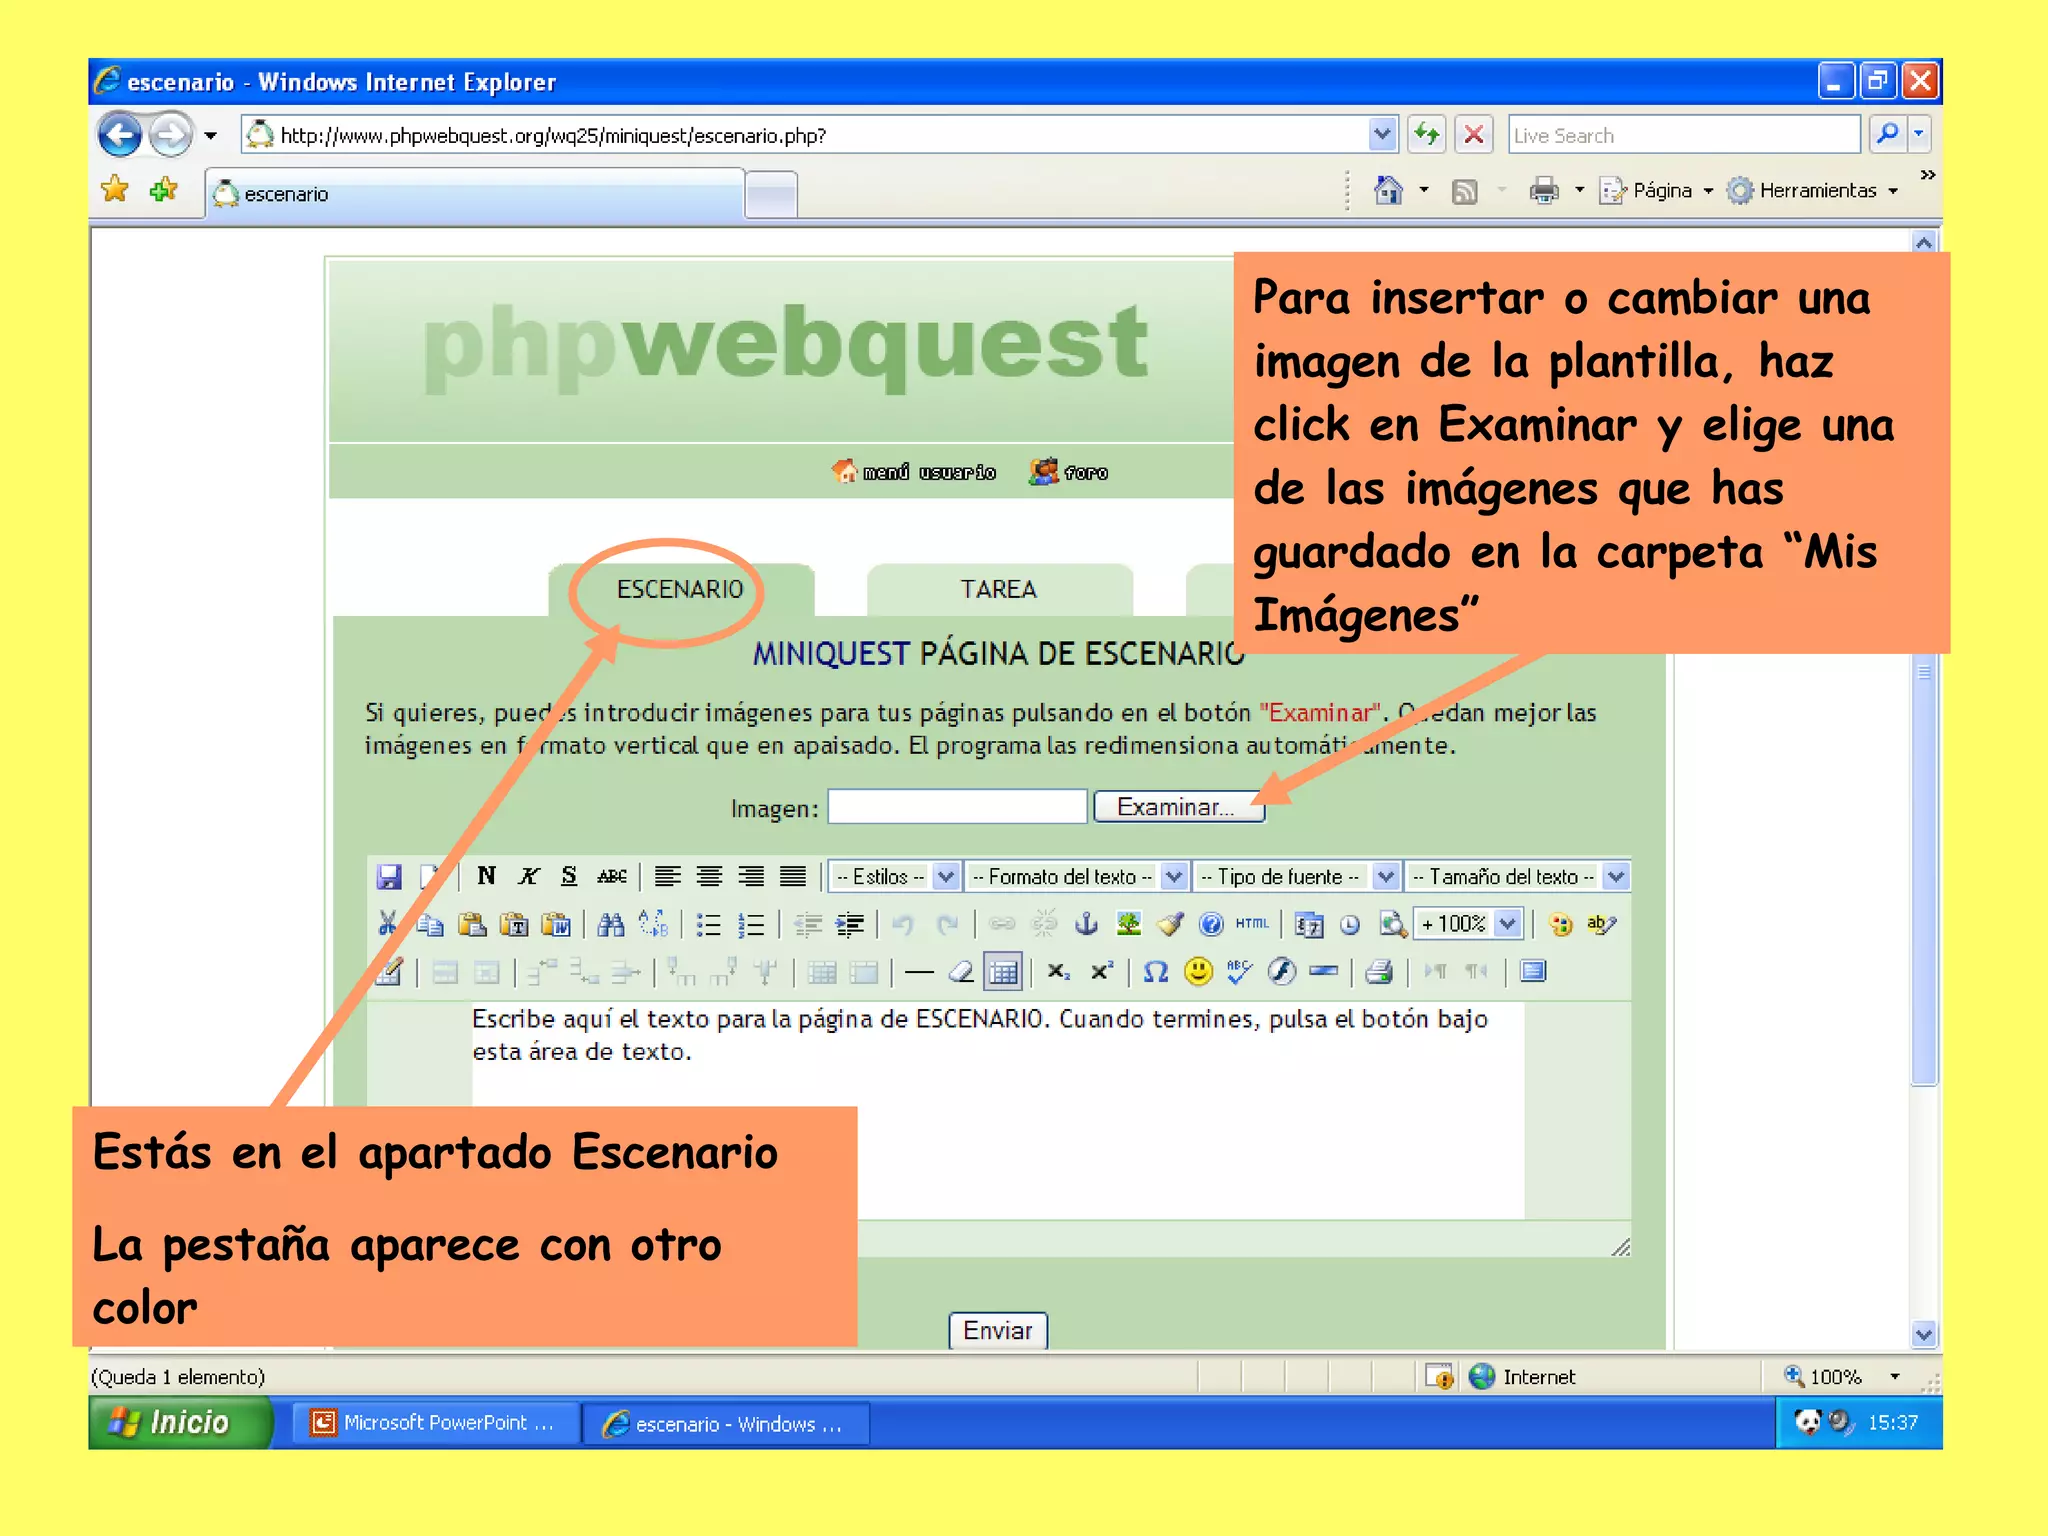
Task: Open editor help icon
Action: pos(1211,924)
